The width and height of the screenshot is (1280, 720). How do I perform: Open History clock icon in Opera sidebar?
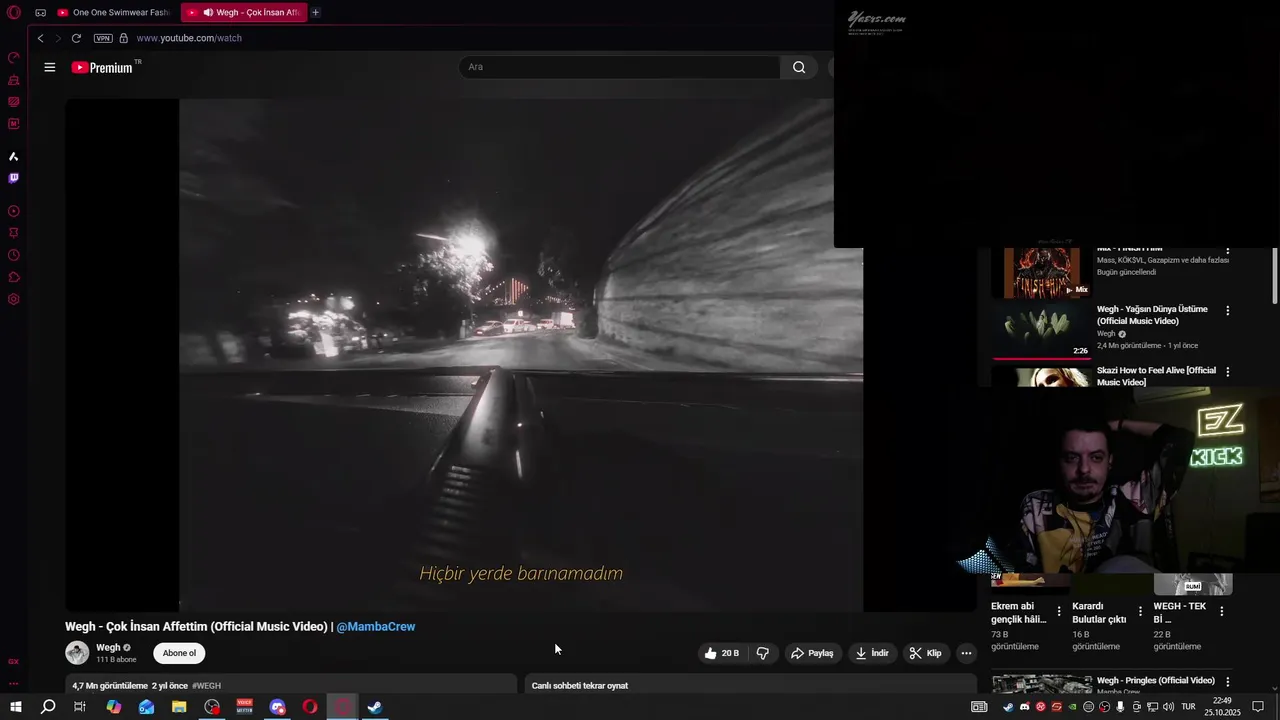14,255
